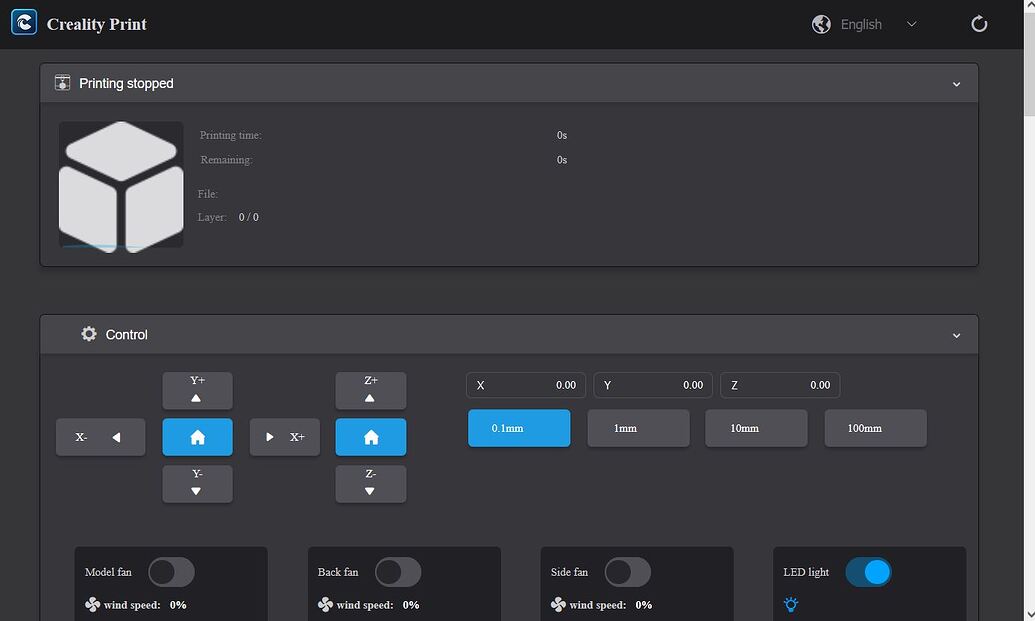The height and width of the screenshot is (621, 1035).
Task: Click the refresh icon in header
Action: [x=979, y=24]
